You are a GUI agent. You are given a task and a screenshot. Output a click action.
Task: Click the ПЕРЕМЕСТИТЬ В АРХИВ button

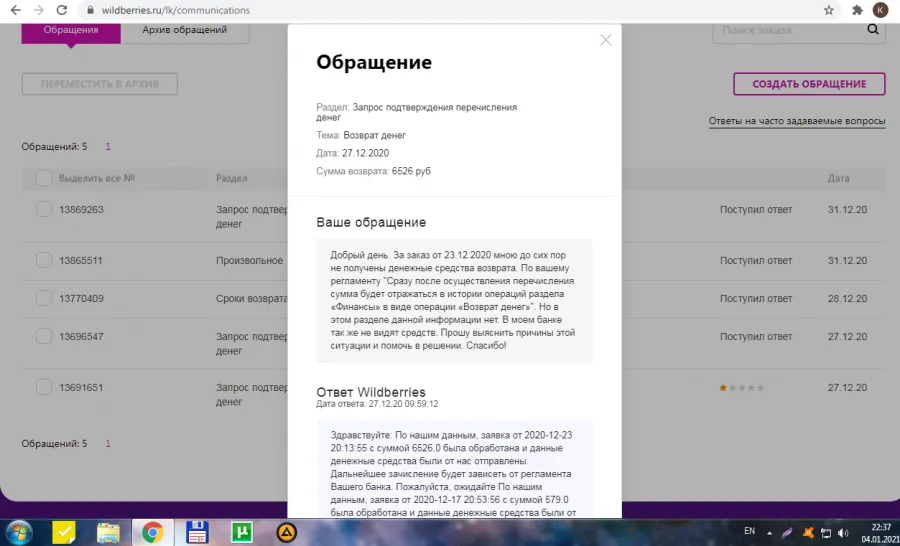click(x=100, y=84)
